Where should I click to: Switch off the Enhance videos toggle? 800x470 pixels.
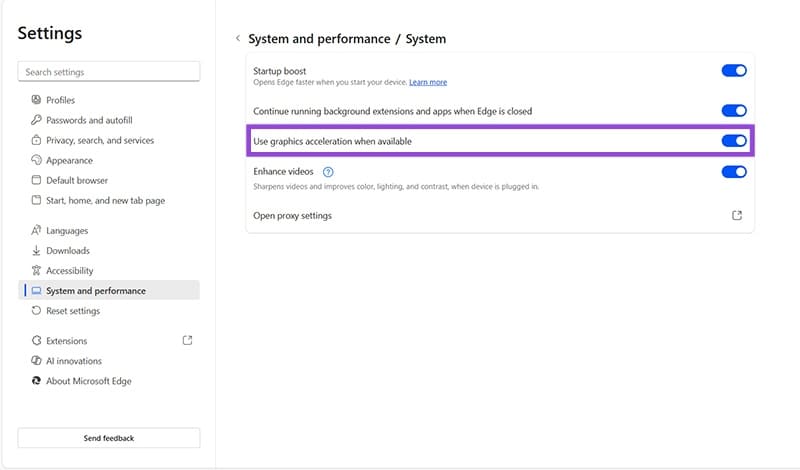pyautogui.click(x=734, y=172)
